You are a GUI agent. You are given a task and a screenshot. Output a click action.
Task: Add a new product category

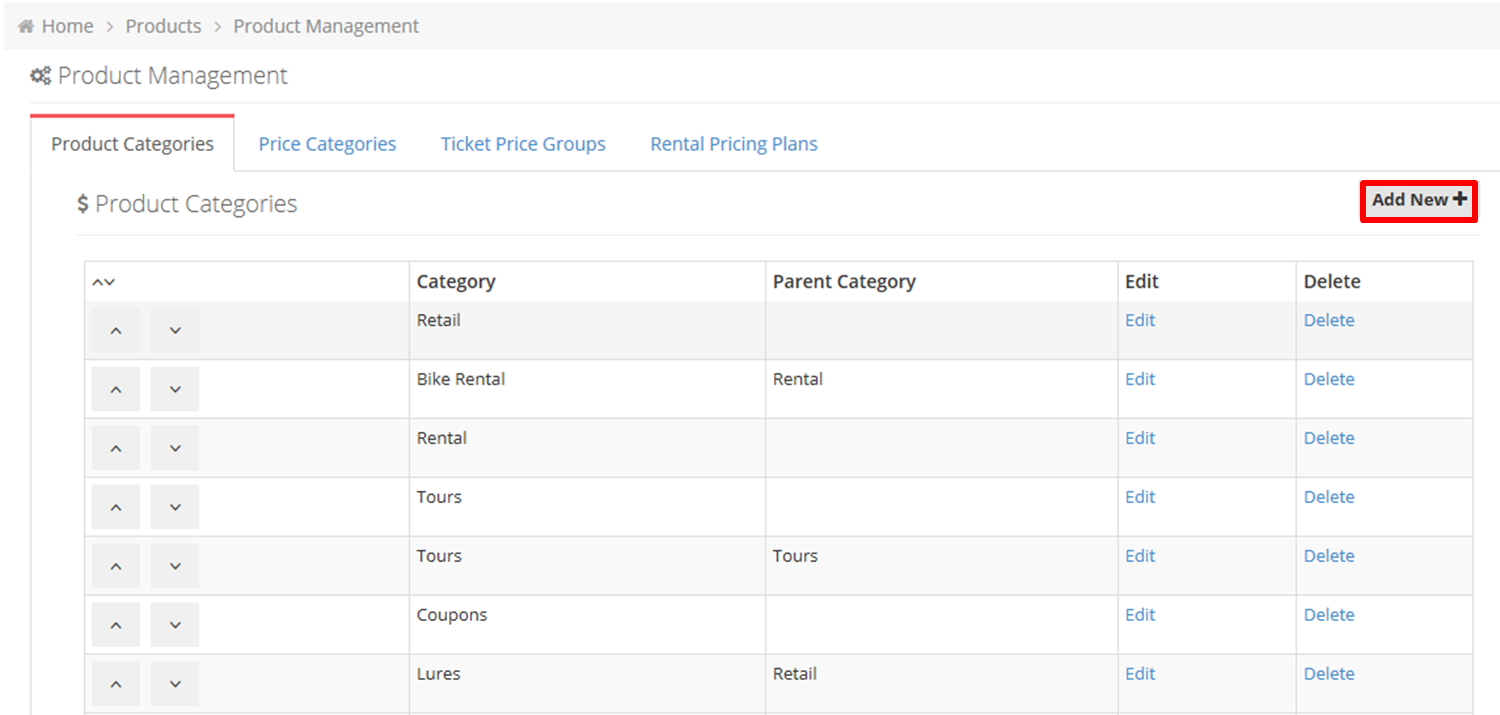1418,200
